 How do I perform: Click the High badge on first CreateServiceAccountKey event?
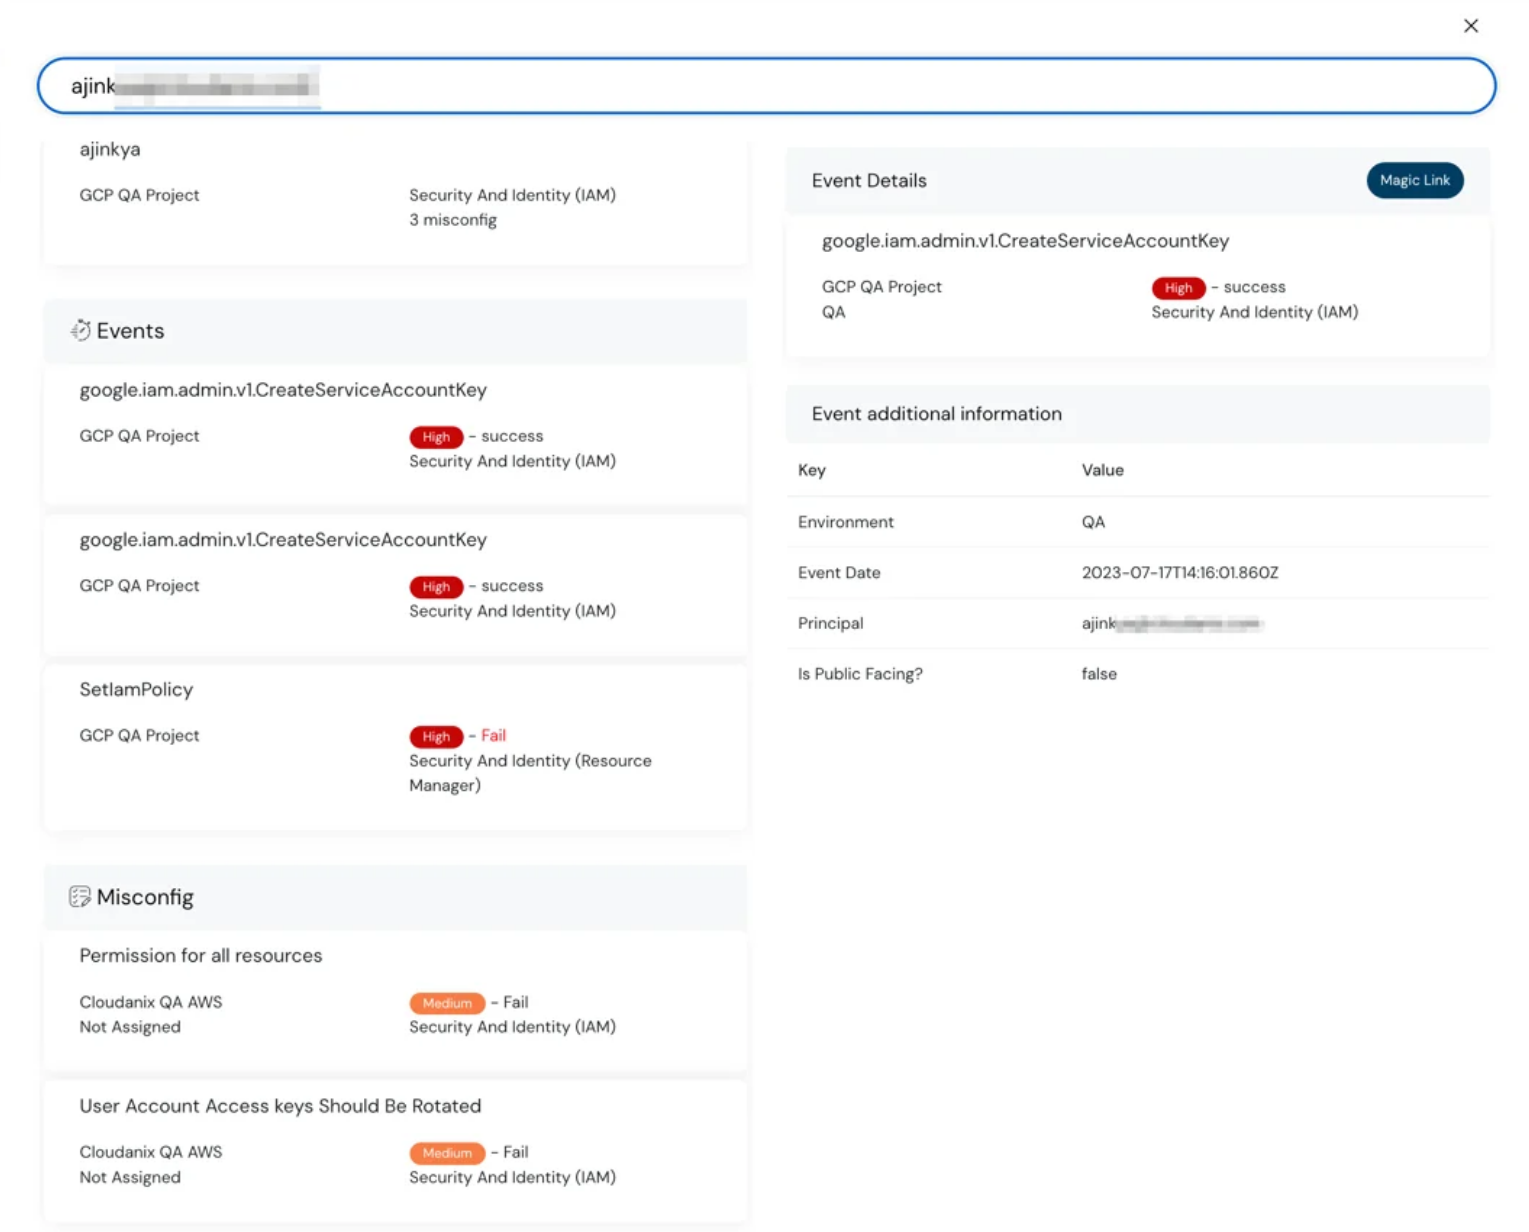(435, 436)
